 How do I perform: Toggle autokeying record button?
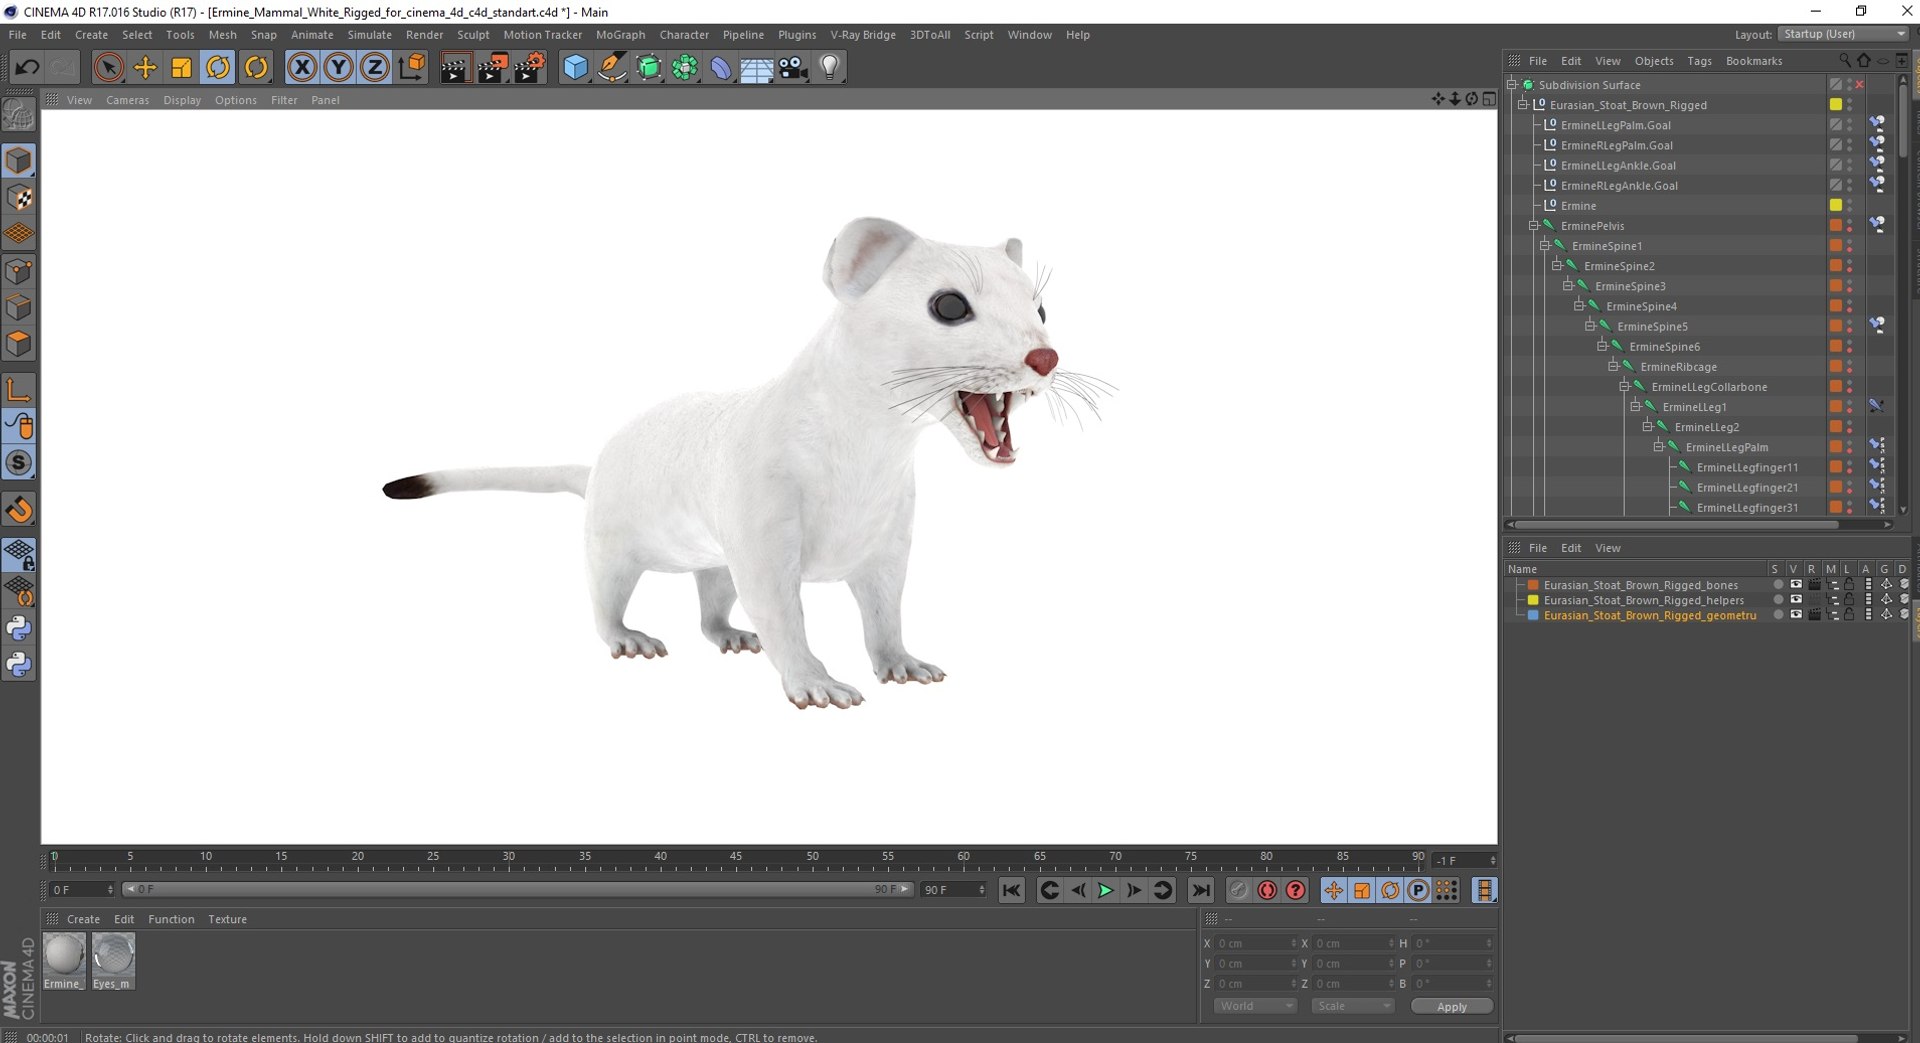1267,890
